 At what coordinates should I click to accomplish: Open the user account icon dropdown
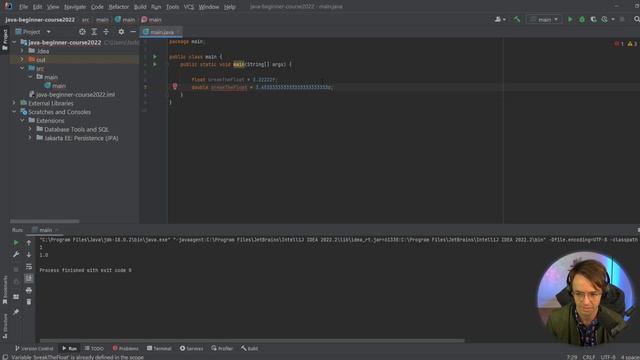(x=500, y=19)
